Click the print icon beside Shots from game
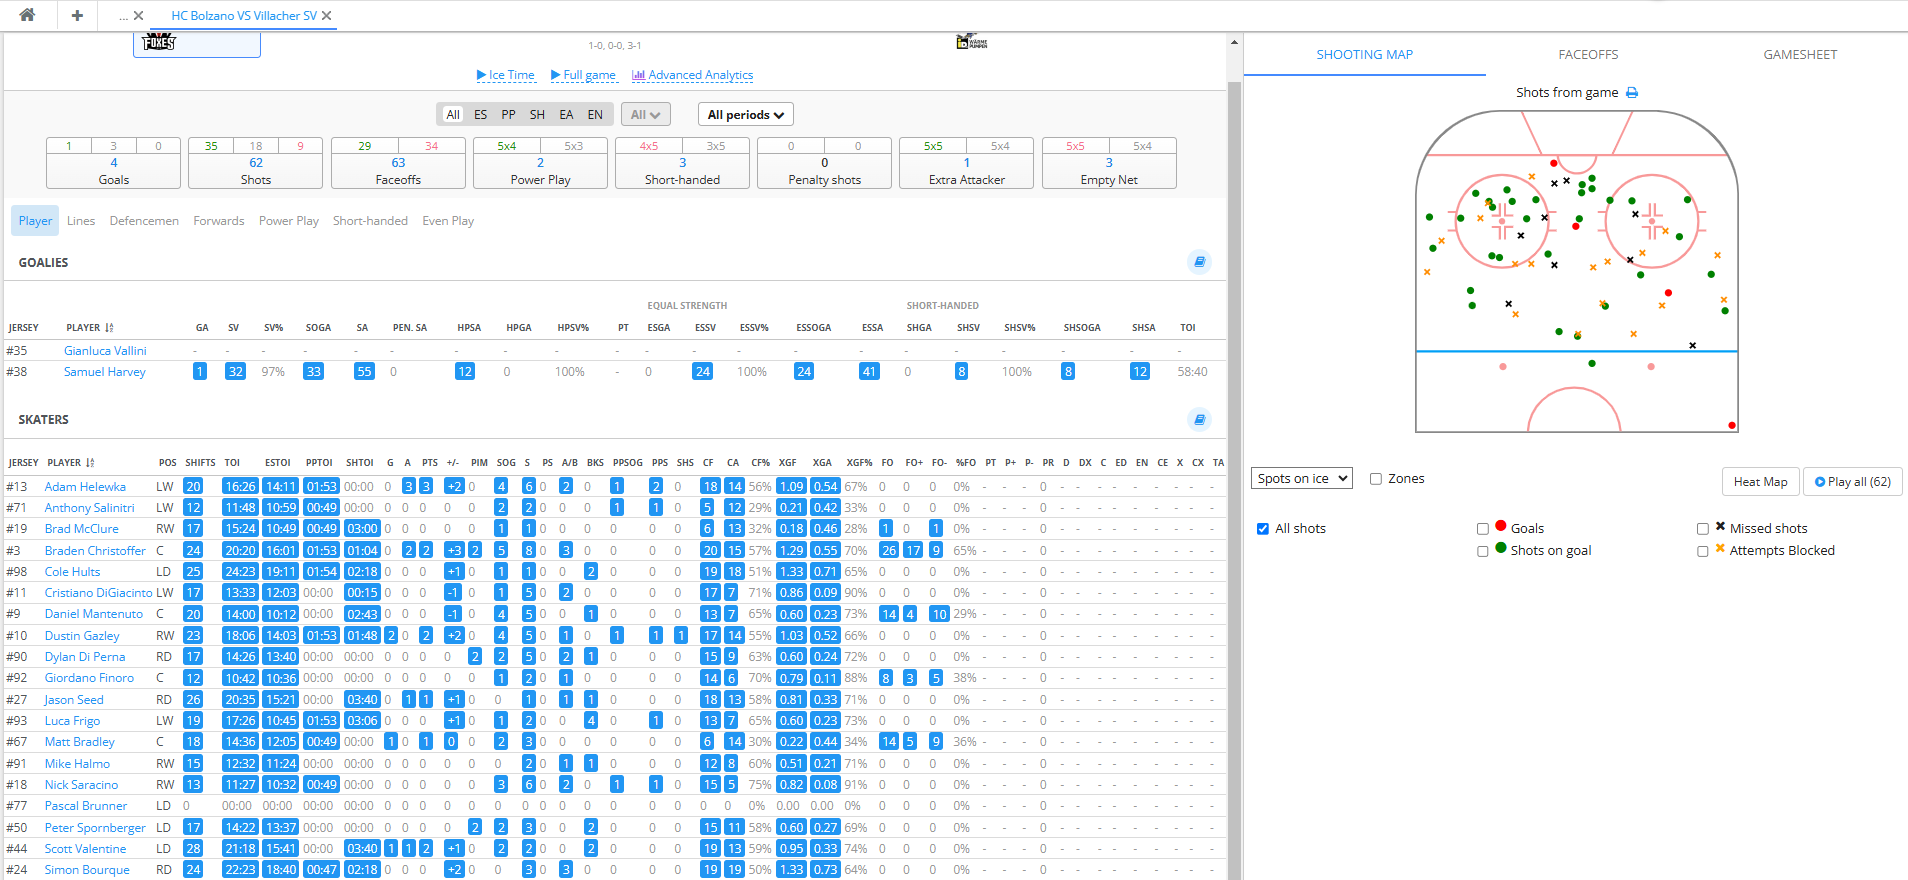This screenshot has height=880, width=1908. [1632, 93]
